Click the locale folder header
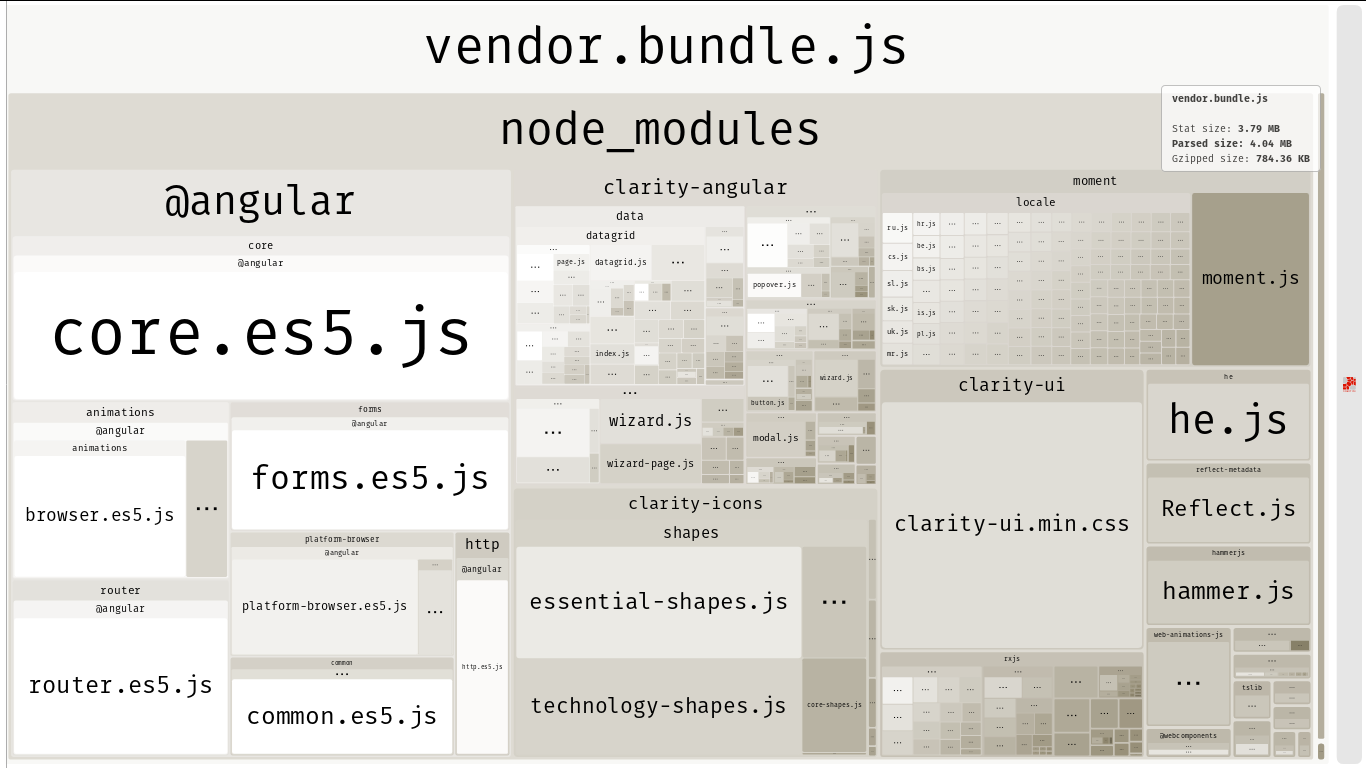Screen dimensions: 1366x768 click(1036, 202)
